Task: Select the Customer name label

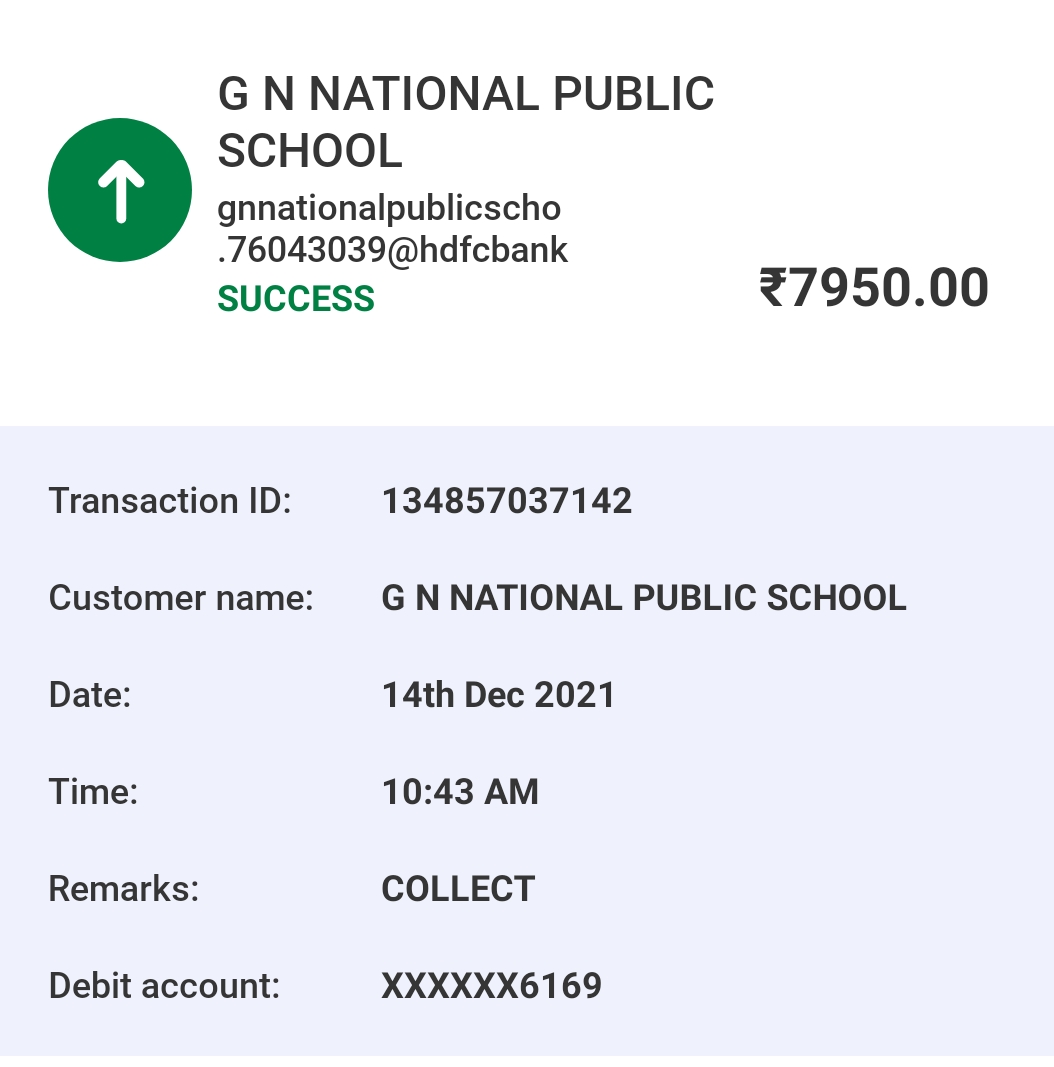Action: pyautogui.click(x=181, y=598)
